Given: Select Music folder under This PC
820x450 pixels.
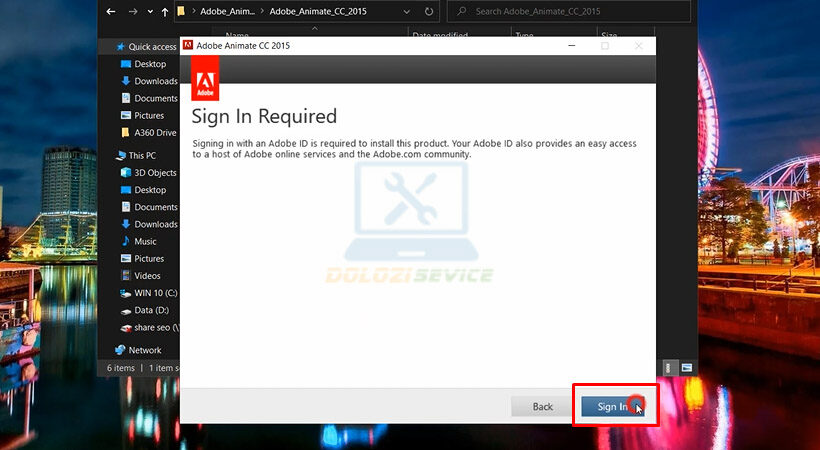Looking at the screenshot, I should (x=146, y=241).
